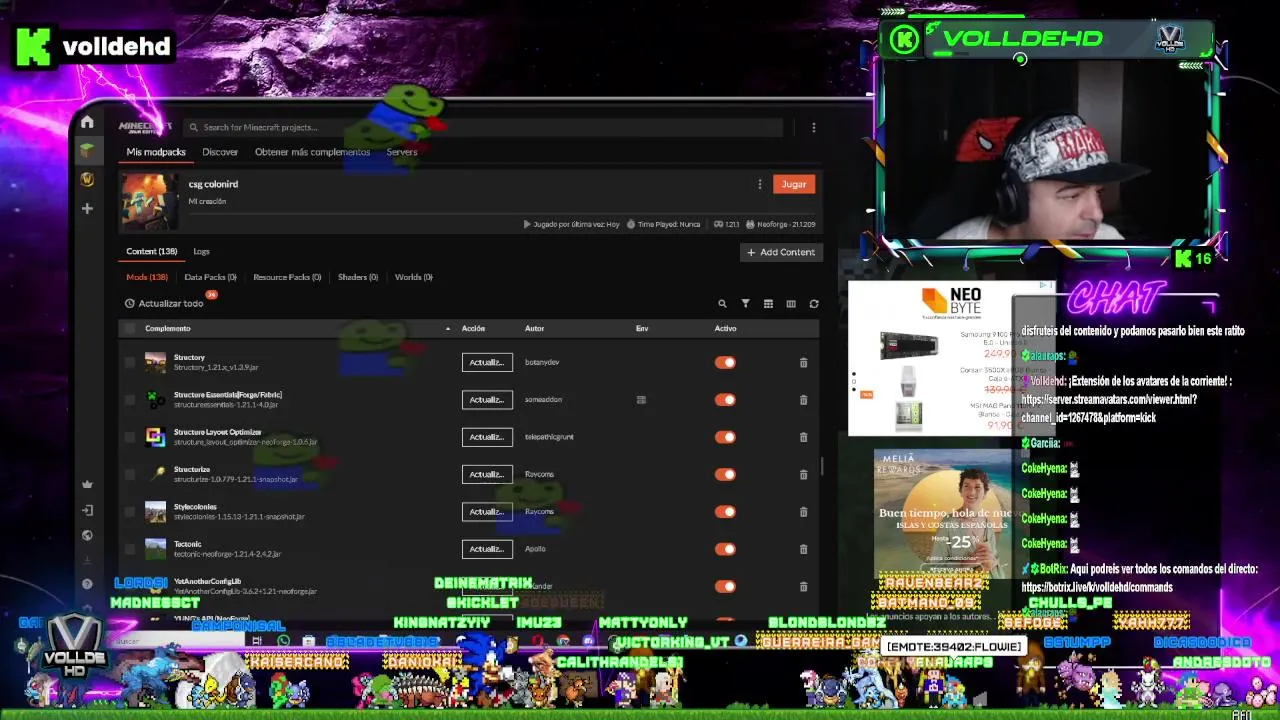Open the NEO BYTE advertisement
The image size is (1280, 720).
(951, 358)
